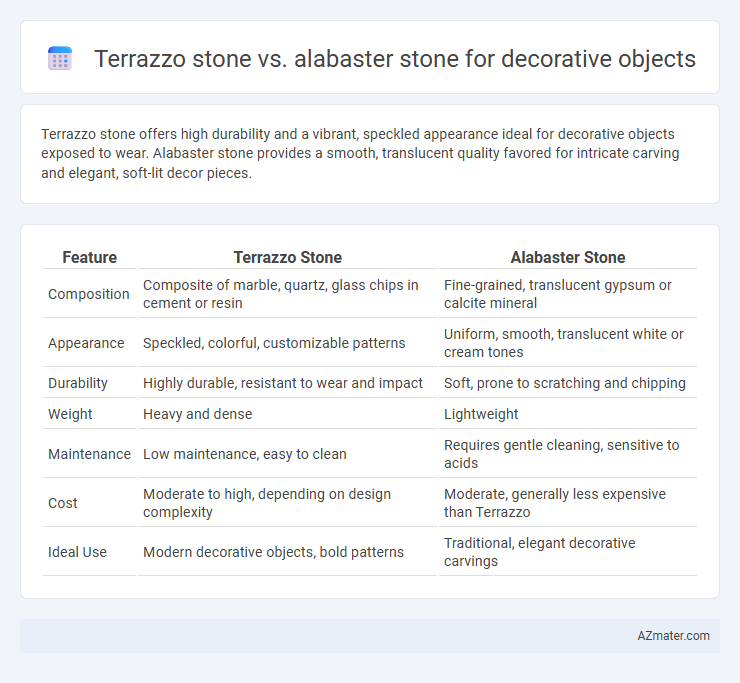Click the 'Feature' column header
This screenshot has width=740, height=683.
(x=90, y=257)
